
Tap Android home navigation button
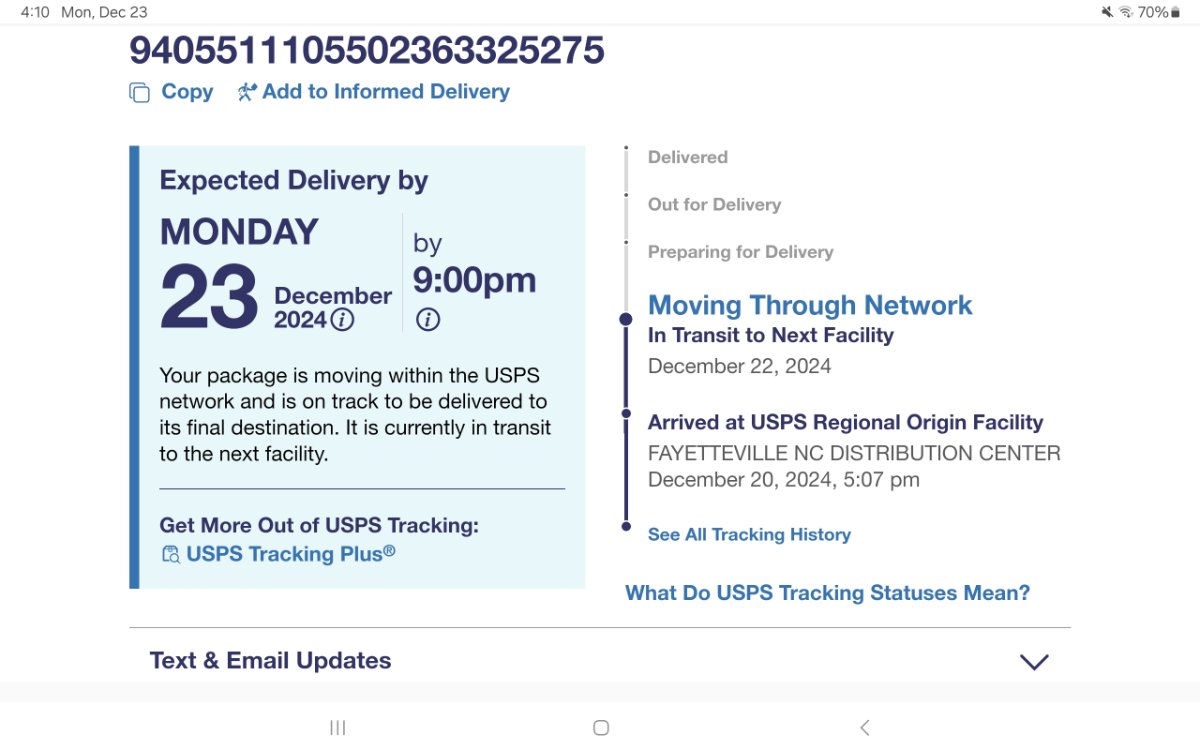click(601, 727)
